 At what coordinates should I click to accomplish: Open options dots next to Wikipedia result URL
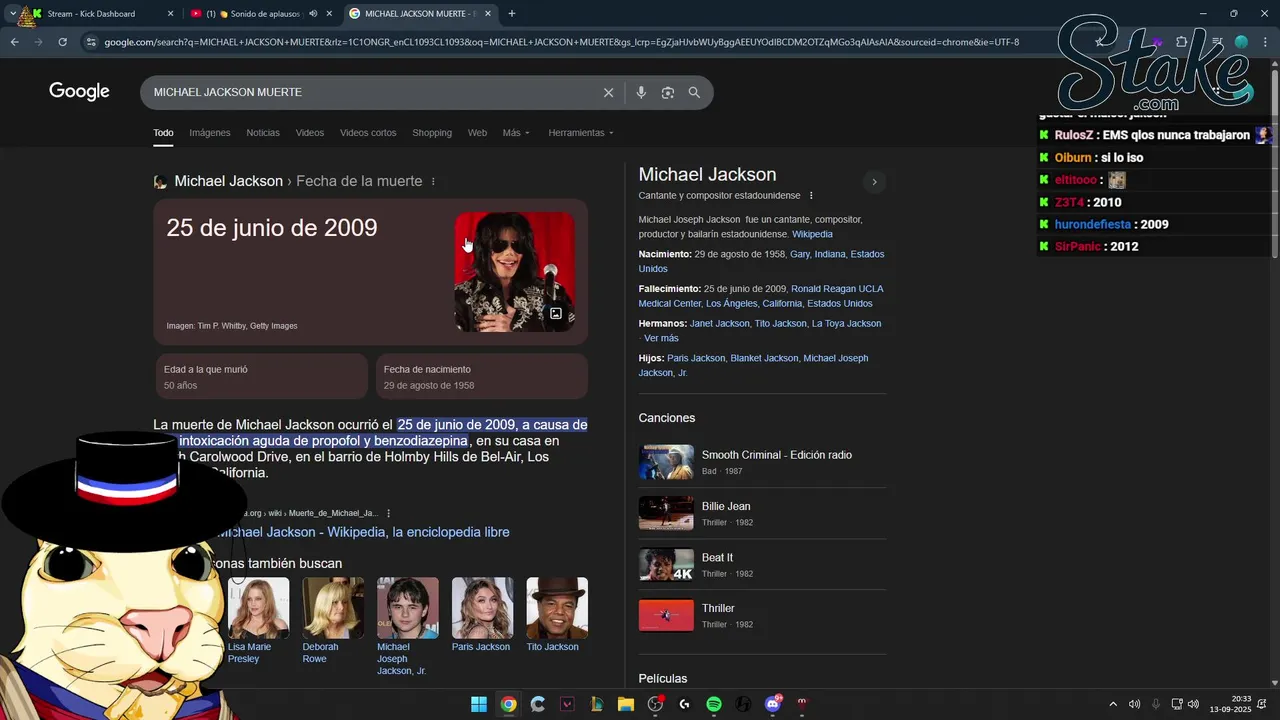(x=389, y=513)
